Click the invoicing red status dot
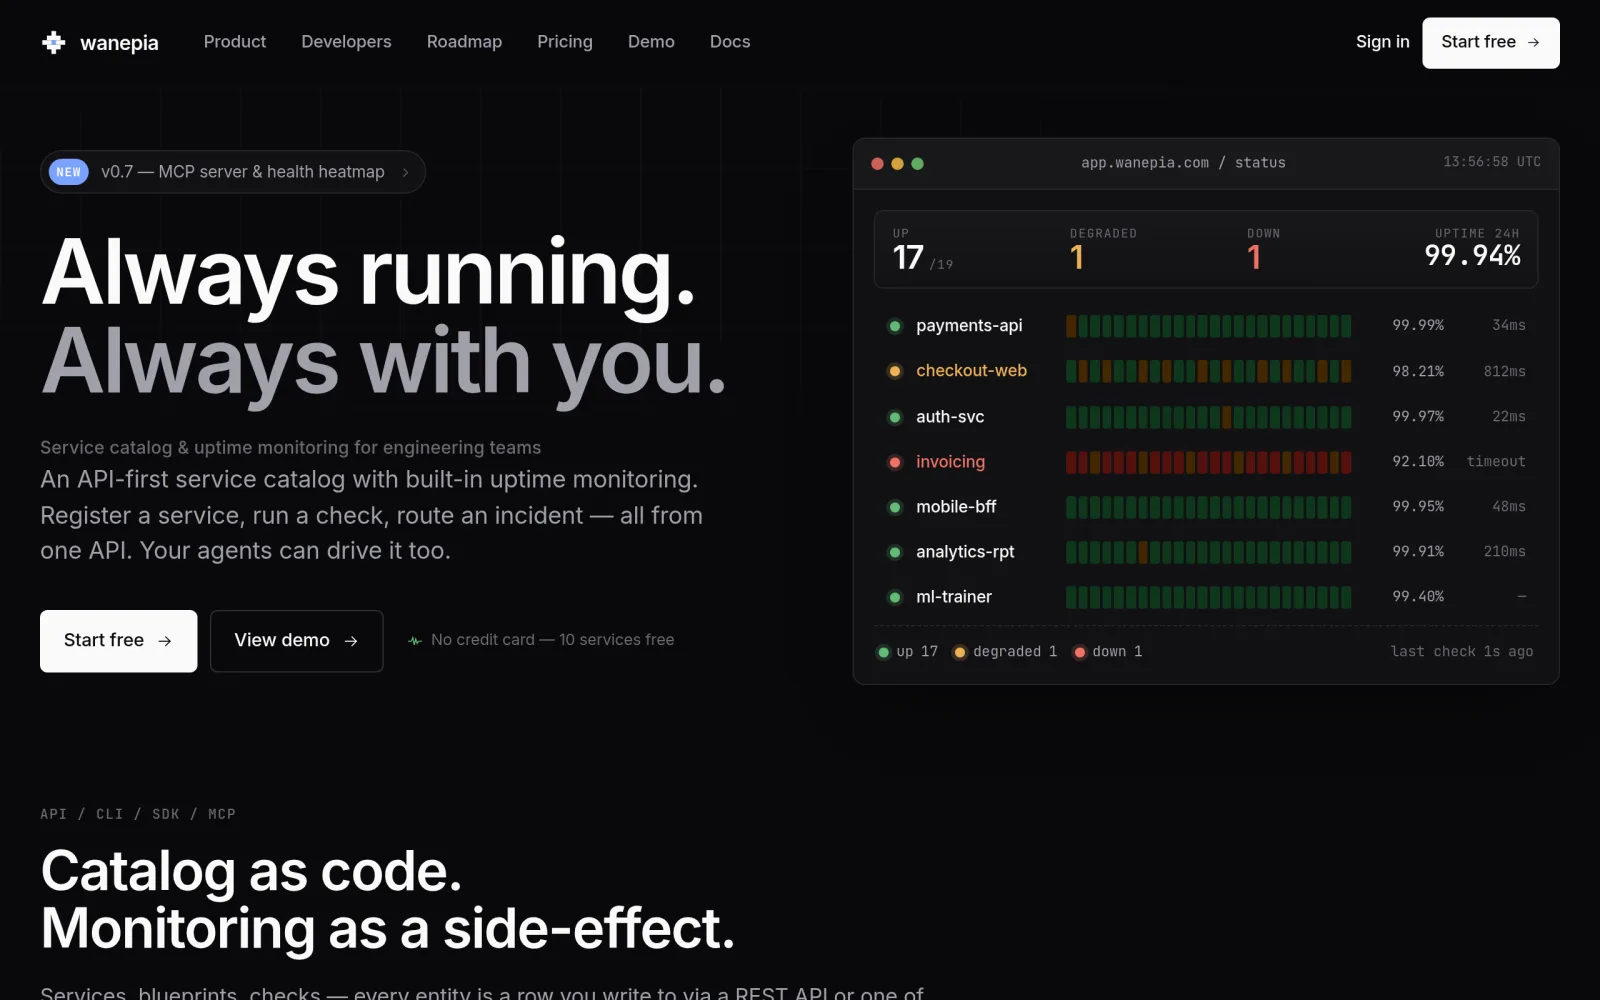1600x1000 pixels. tap(895, 462)
